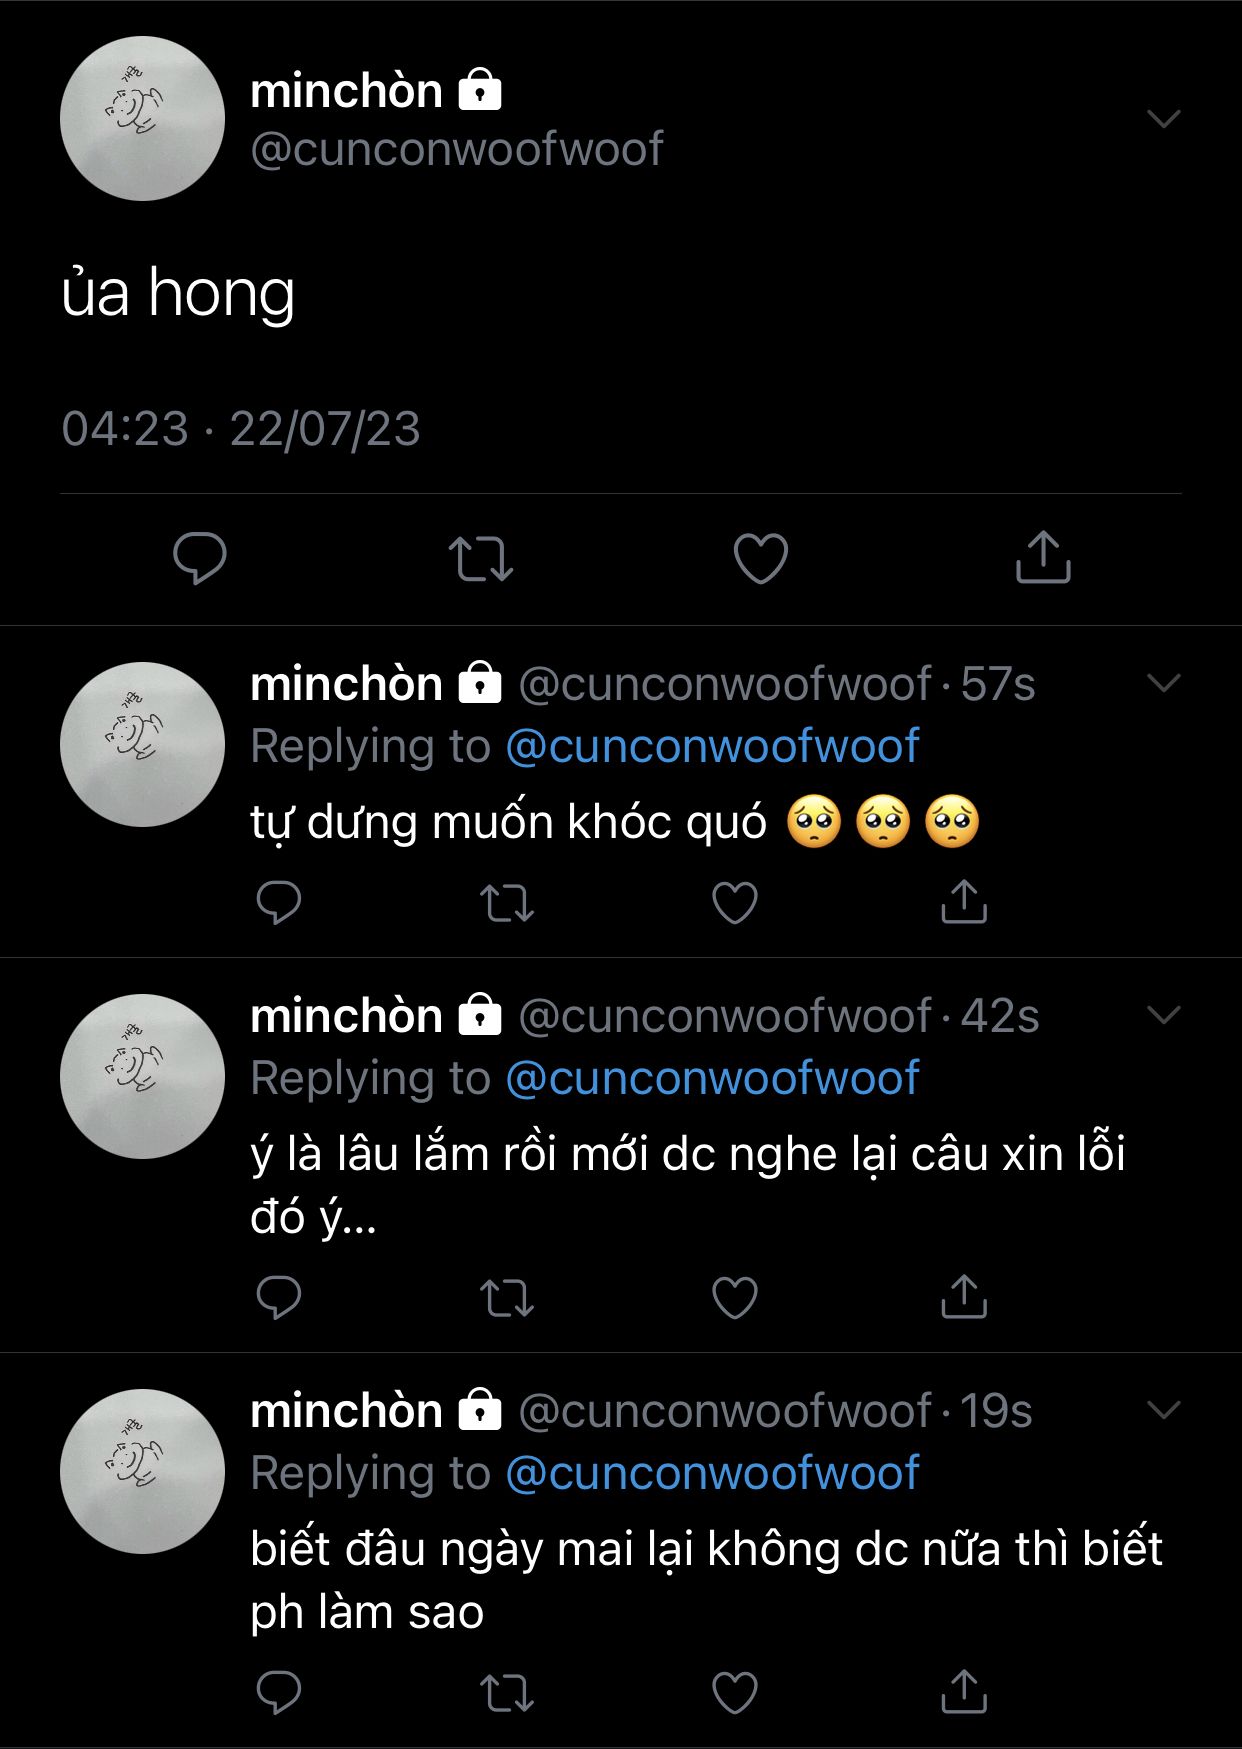Open the chevron menu on 42s reply
This screenshot has height=1749, width=1242.
(1164, 1015)
